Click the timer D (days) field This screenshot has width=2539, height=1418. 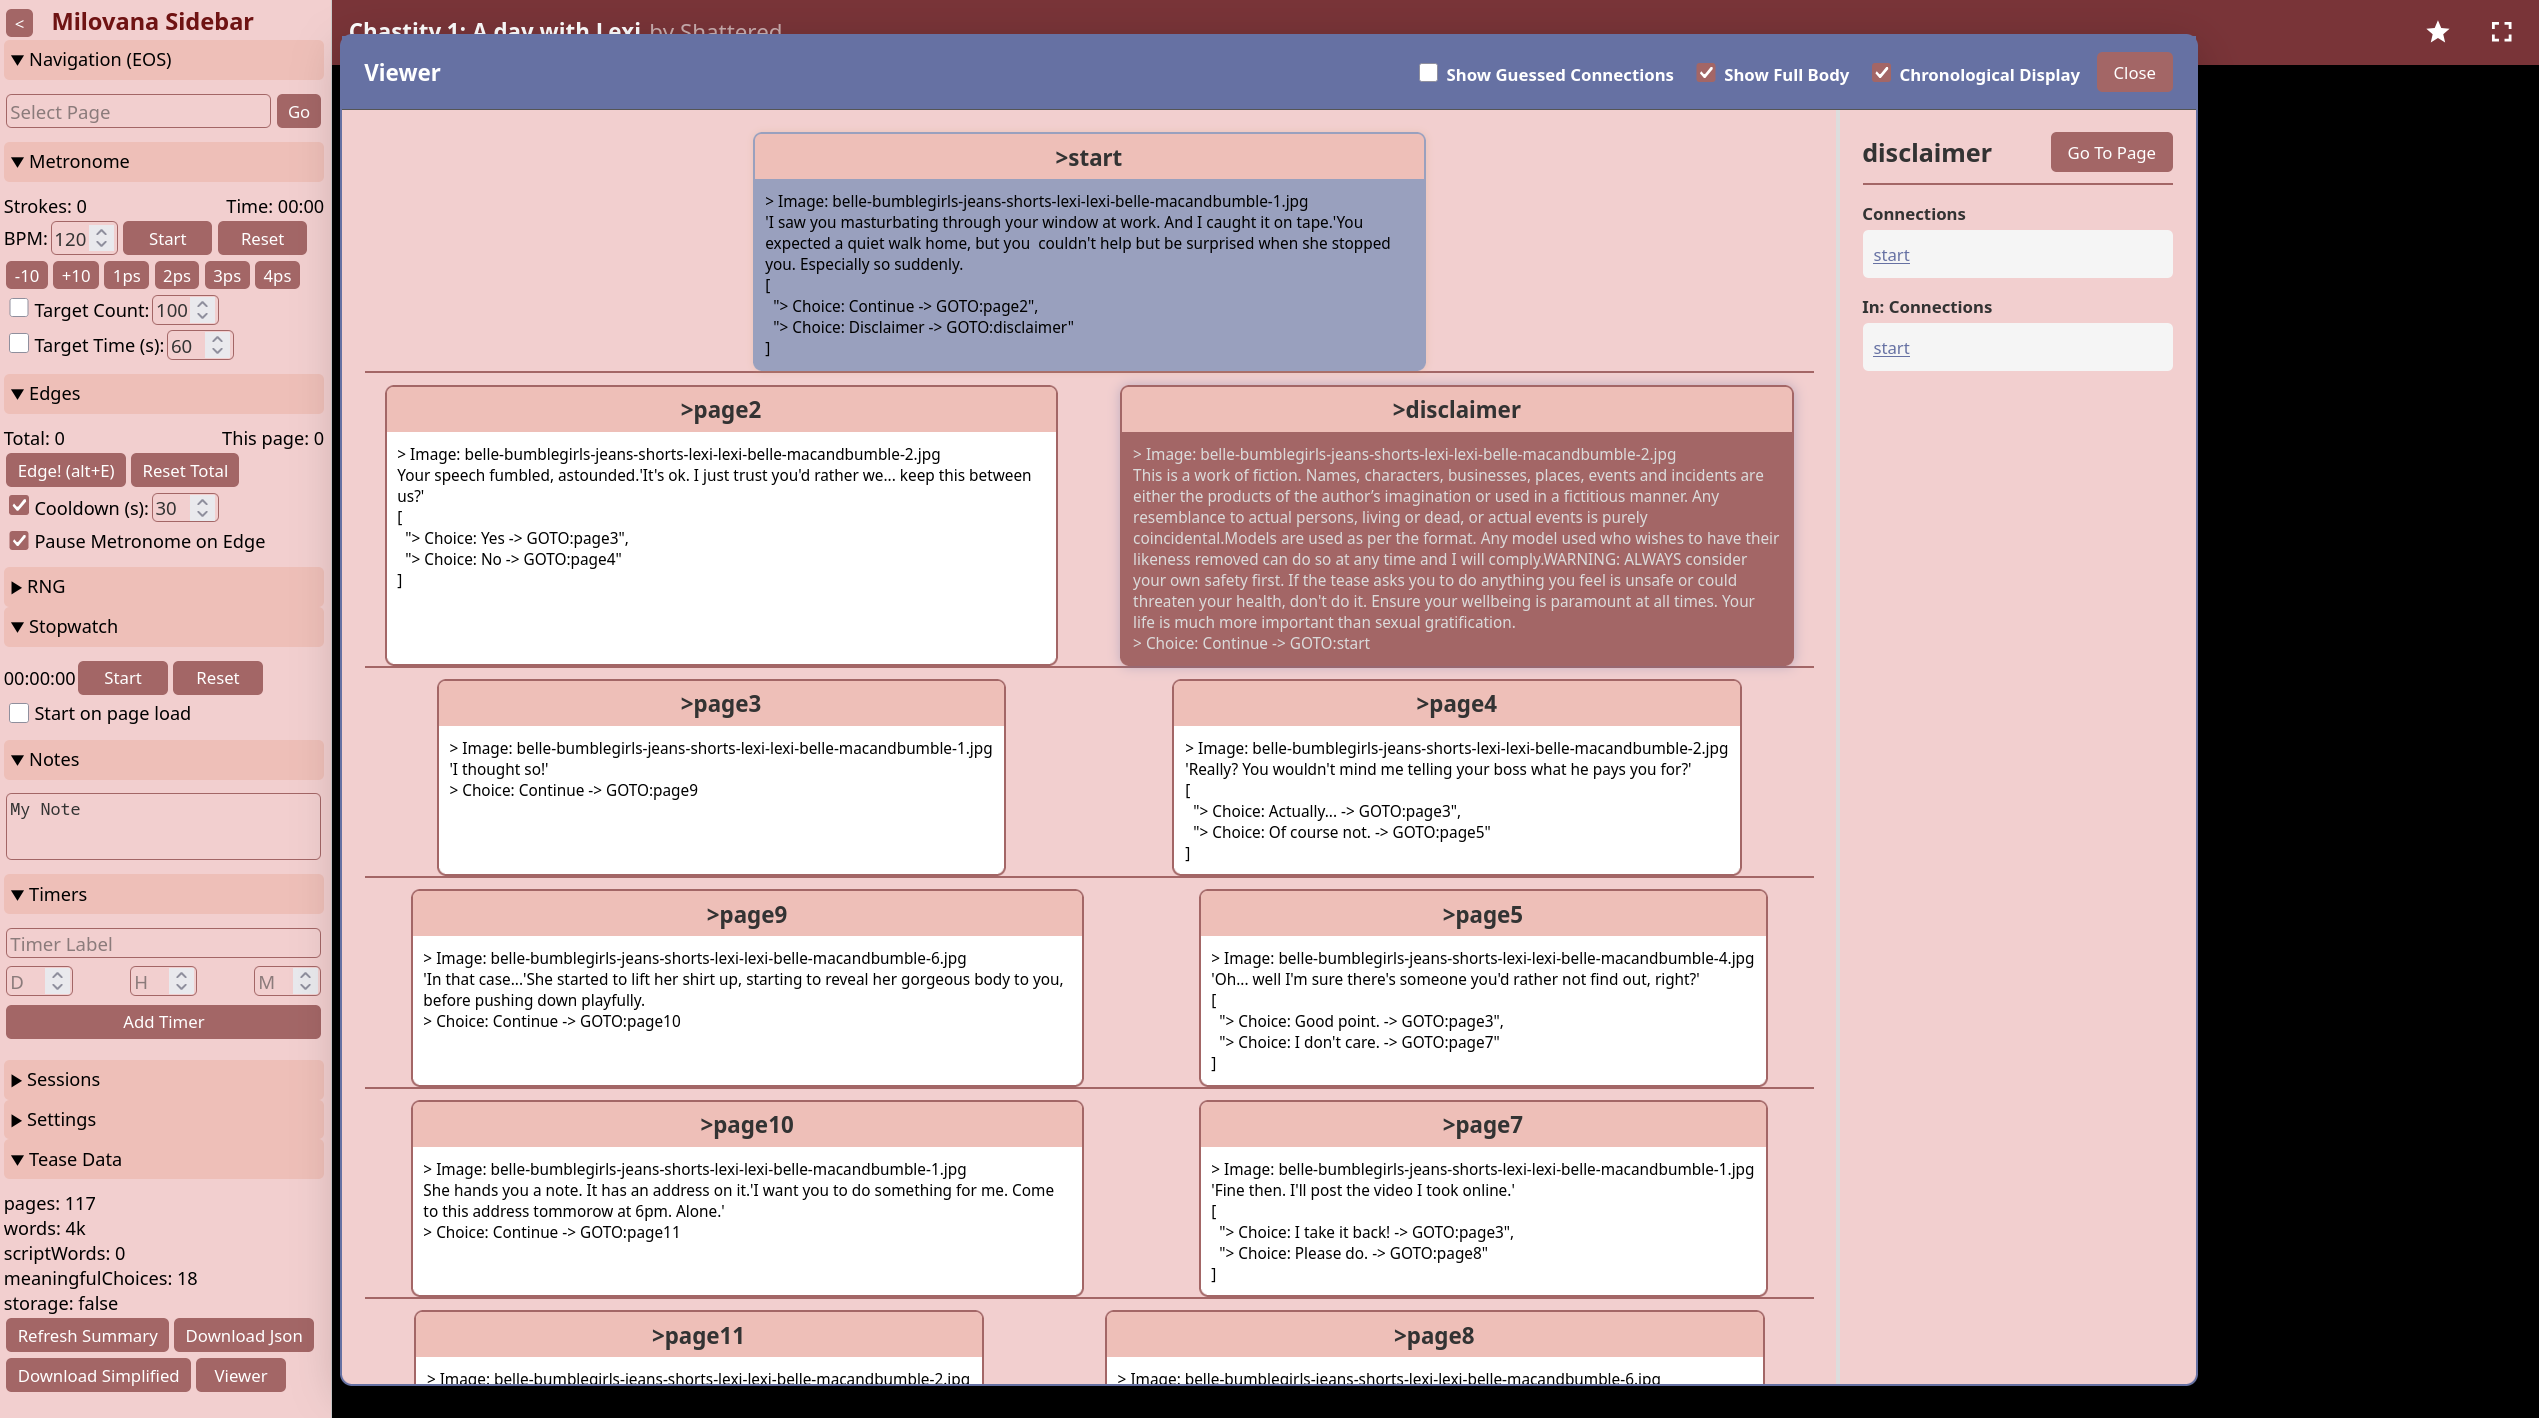[40, 982]
